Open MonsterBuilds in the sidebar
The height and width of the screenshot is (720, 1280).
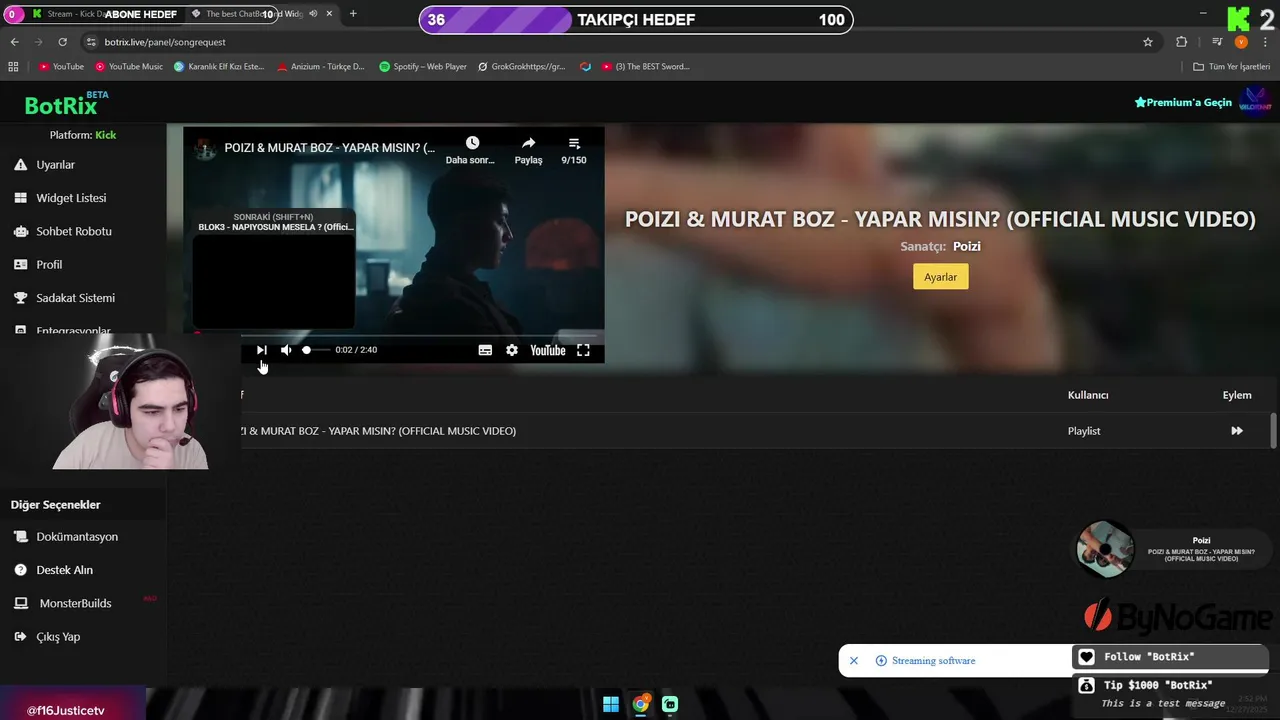tap(75, 603)
